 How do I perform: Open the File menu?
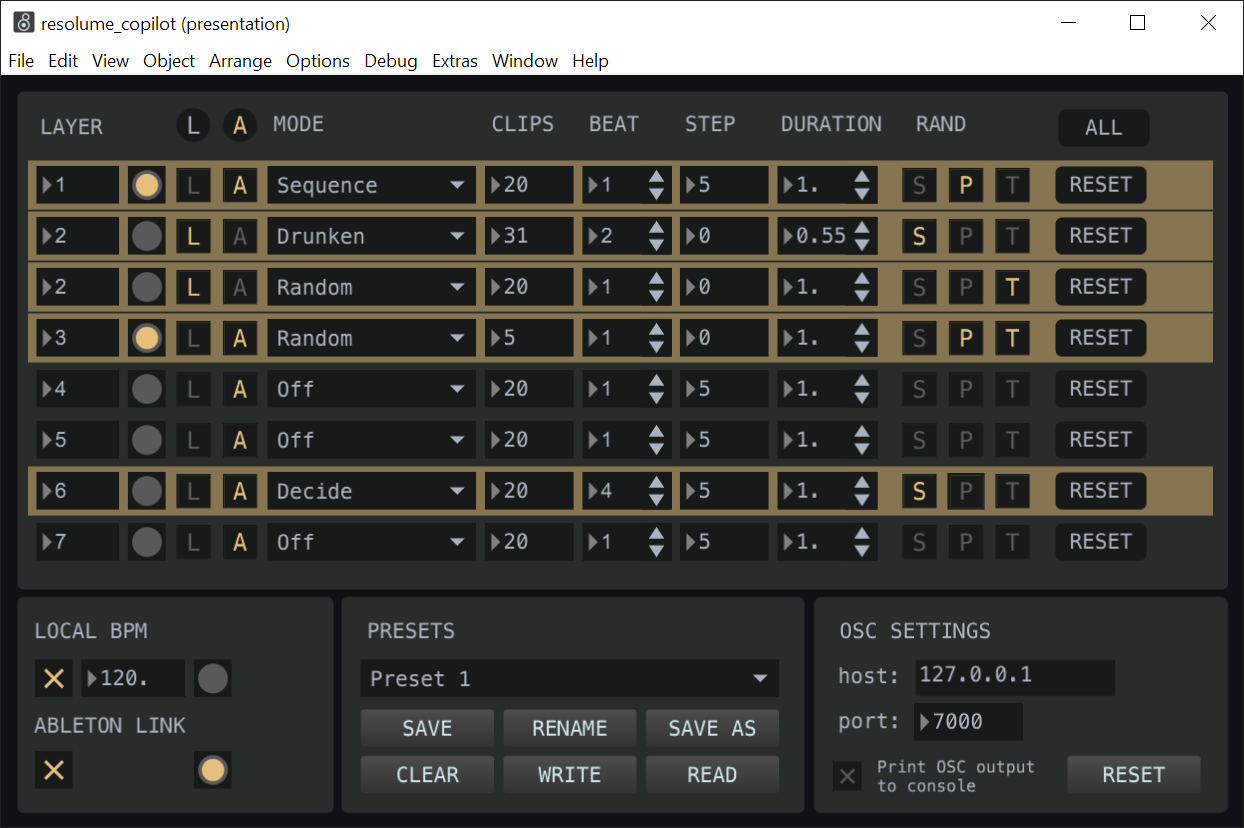coord(21,61)
